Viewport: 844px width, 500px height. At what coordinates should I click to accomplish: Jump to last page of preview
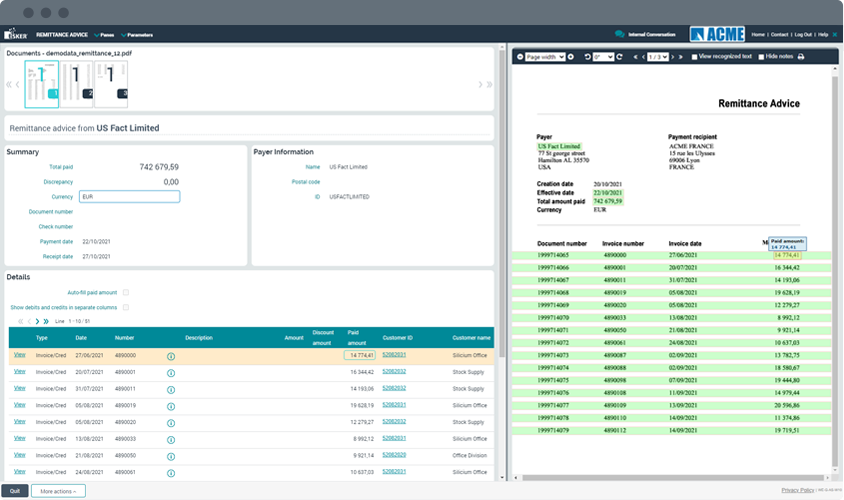click(680, 57)
